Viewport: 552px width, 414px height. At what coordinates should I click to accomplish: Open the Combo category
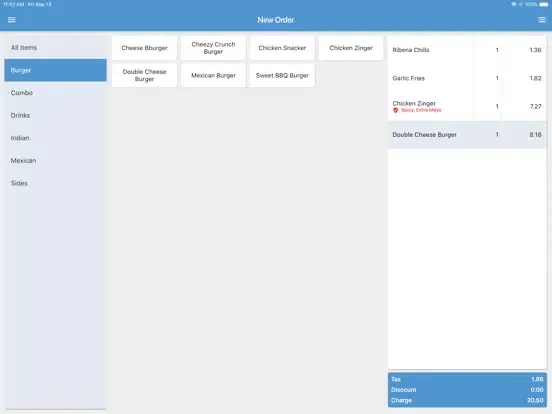(56, 93)
